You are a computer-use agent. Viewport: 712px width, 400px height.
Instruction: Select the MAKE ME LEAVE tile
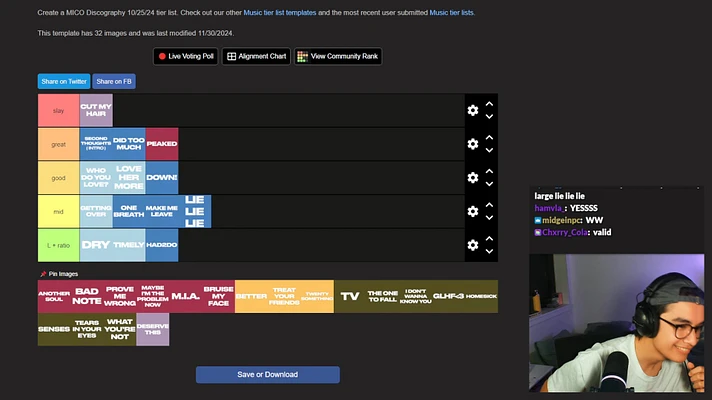(162, 211)
